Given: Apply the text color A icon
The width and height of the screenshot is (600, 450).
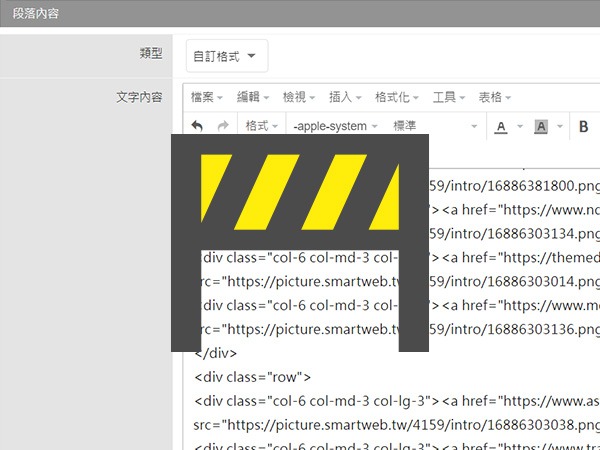Looking at the screenshot, I should [500, 126].
